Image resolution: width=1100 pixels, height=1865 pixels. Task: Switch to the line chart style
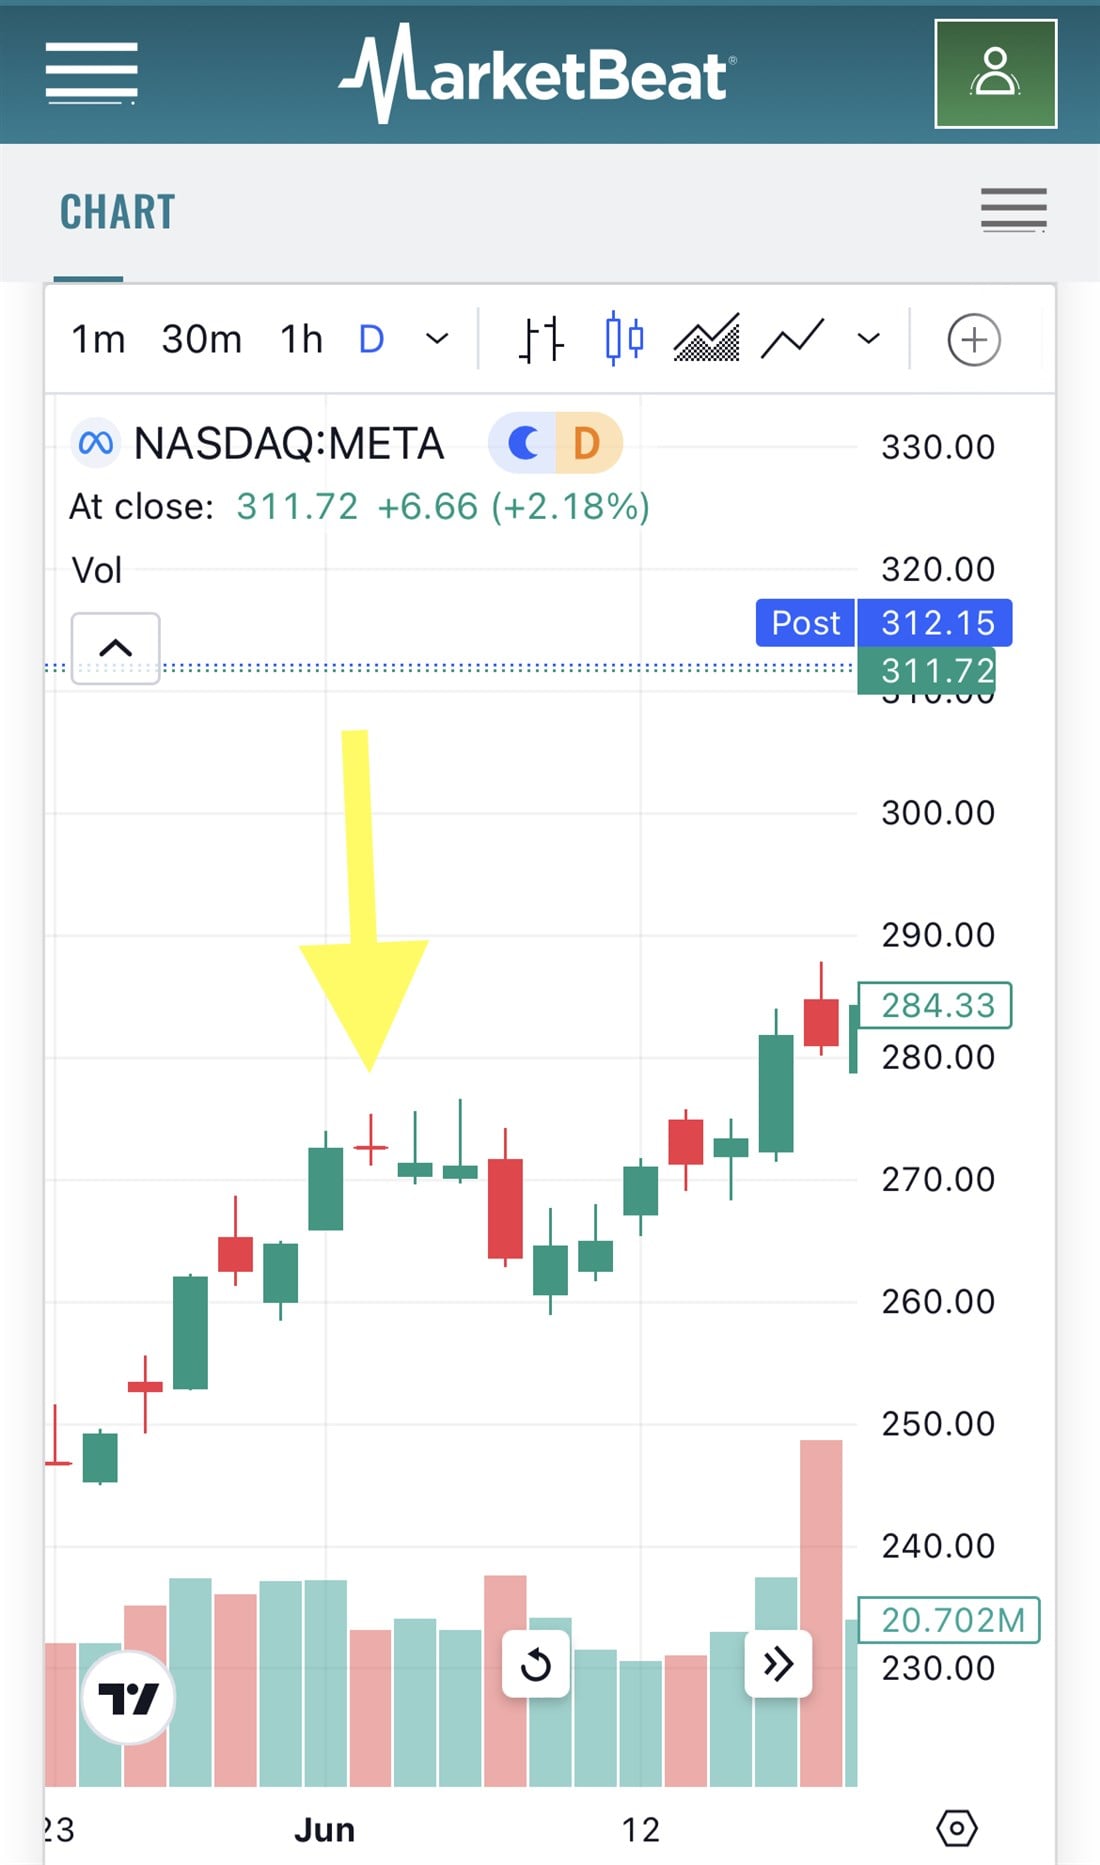(792, 339)
